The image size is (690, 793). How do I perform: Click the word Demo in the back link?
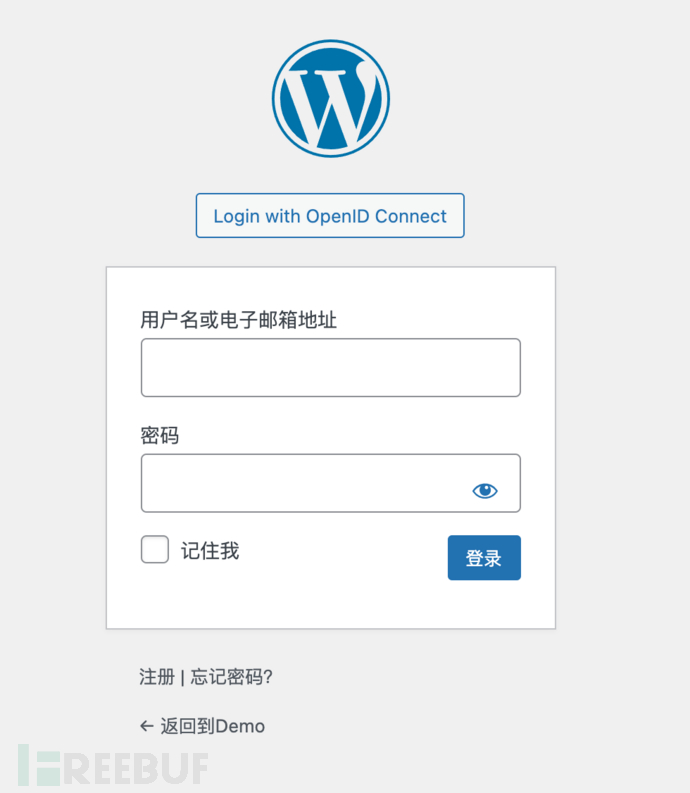point(240,727)
